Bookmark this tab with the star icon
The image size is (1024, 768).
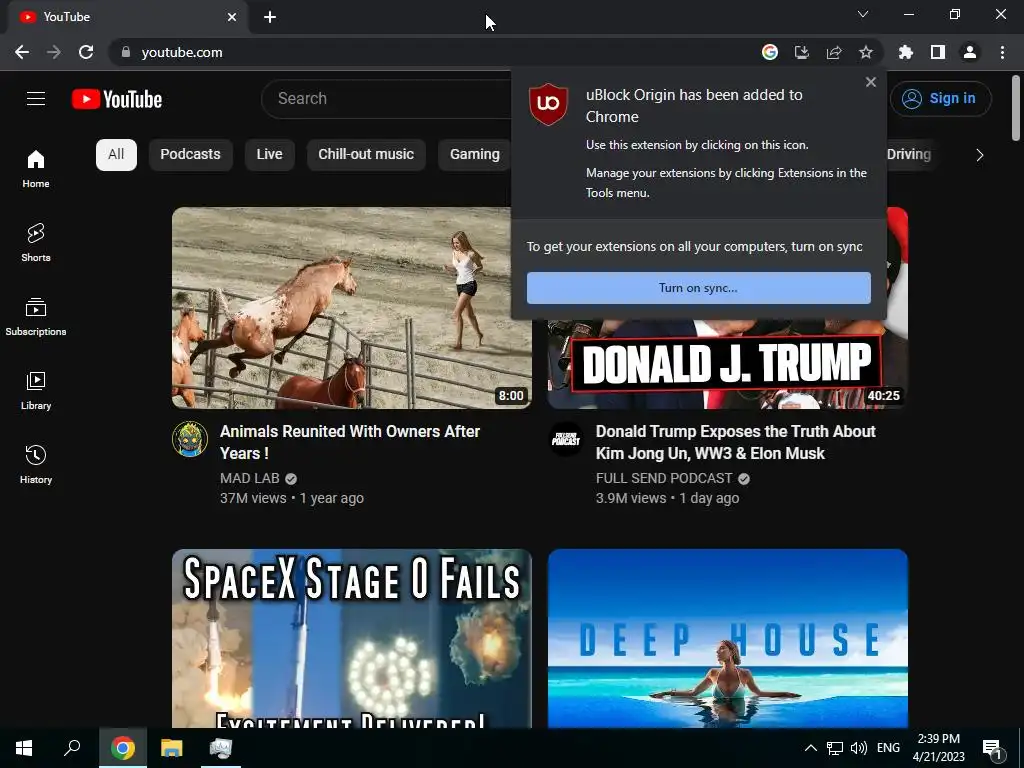[x=866, y=52]
